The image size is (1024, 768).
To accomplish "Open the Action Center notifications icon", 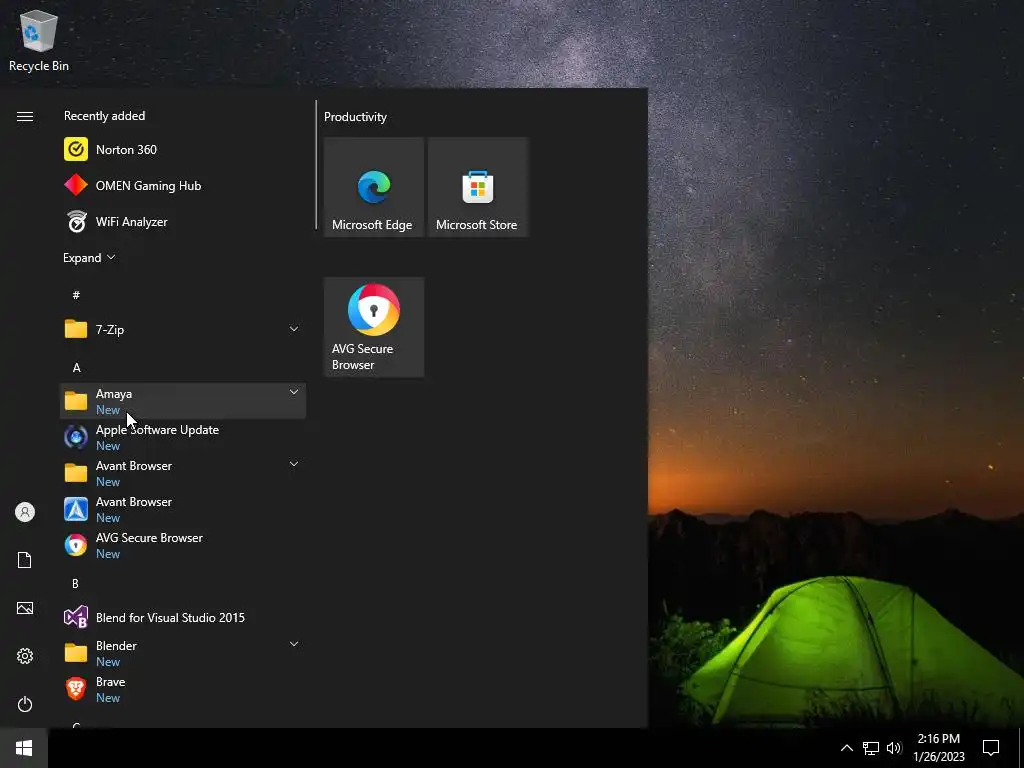I will [x=991, y=748].
